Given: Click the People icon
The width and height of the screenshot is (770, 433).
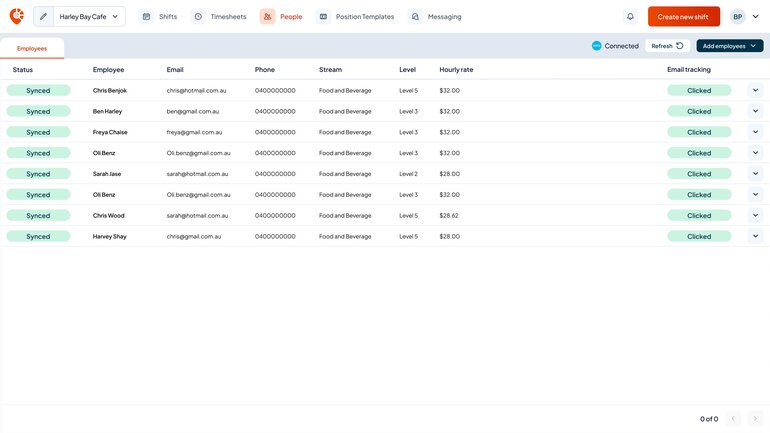Looking at the screenshot, I should click(x=268, y=17).
